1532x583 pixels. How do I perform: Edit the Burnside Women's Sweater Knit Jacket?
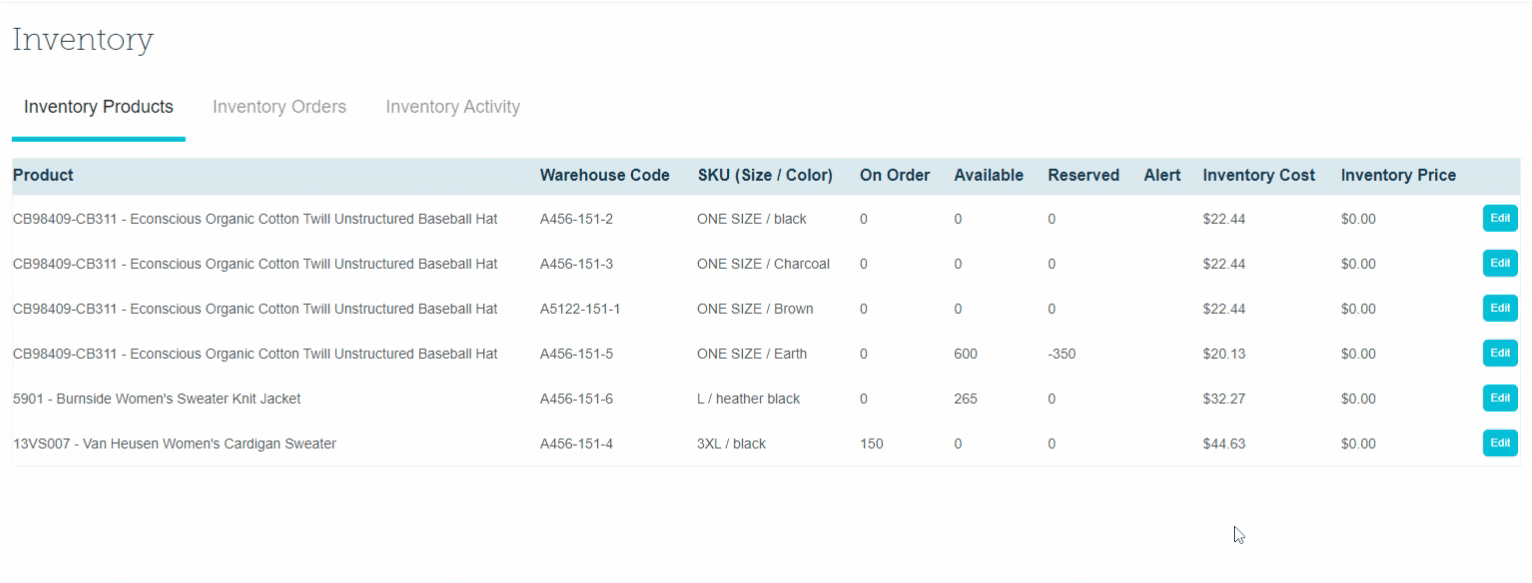click(x=1499, y=398)
